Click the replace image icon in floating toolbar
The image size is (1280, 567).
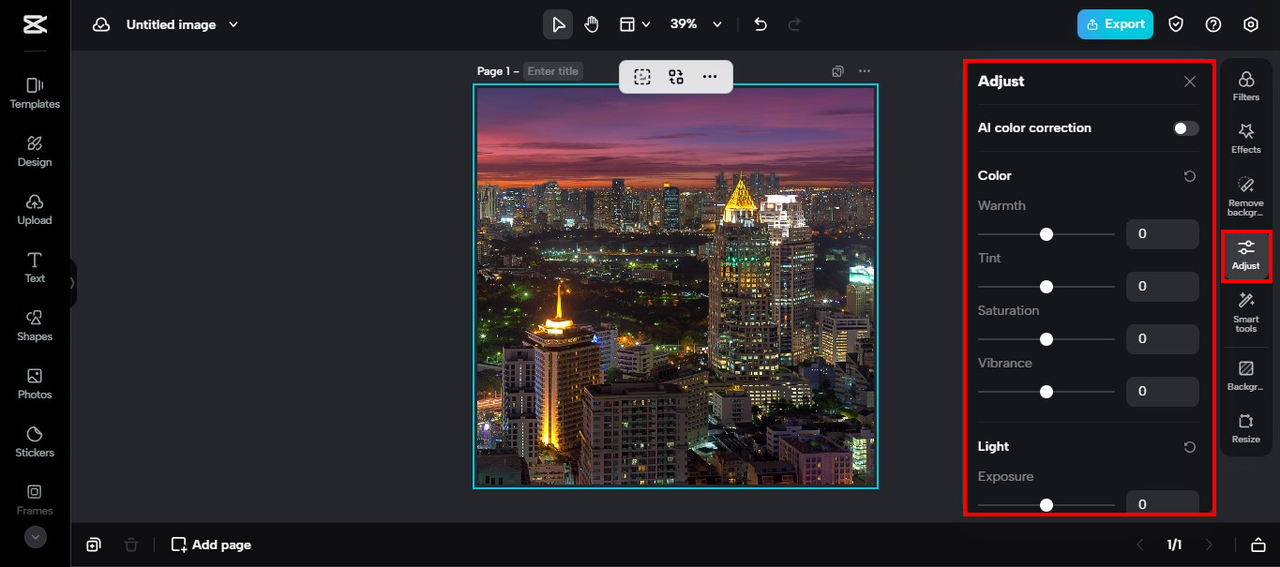click(x=676, y=77)
